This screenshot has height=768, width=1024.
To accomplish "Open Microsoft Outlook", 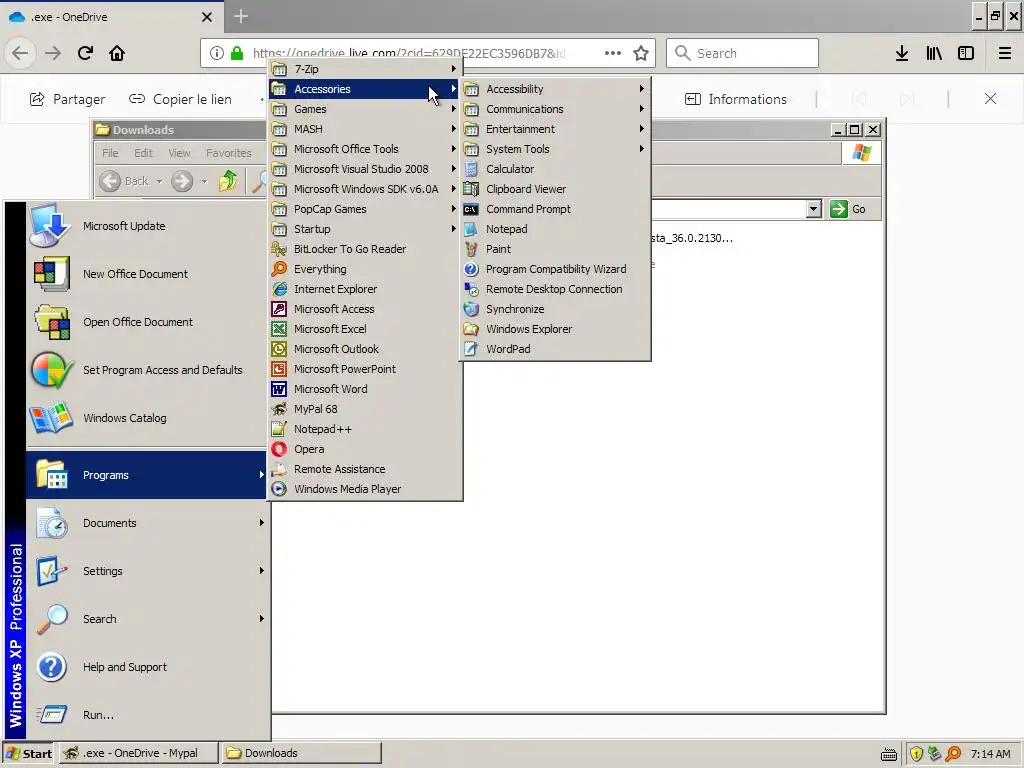I will click(x=365, y=349).
